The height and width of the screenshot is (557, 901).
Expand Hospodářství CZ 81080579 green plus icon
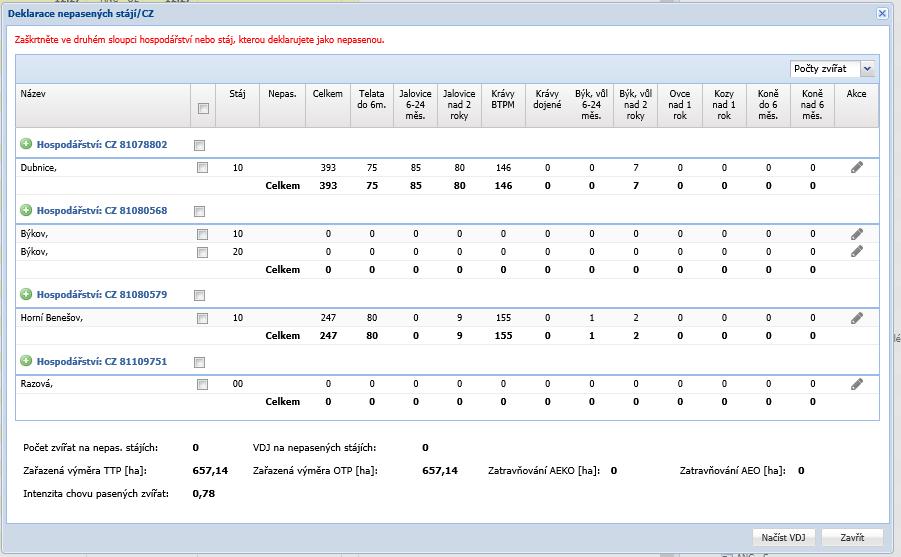click(x=26, y=294)
